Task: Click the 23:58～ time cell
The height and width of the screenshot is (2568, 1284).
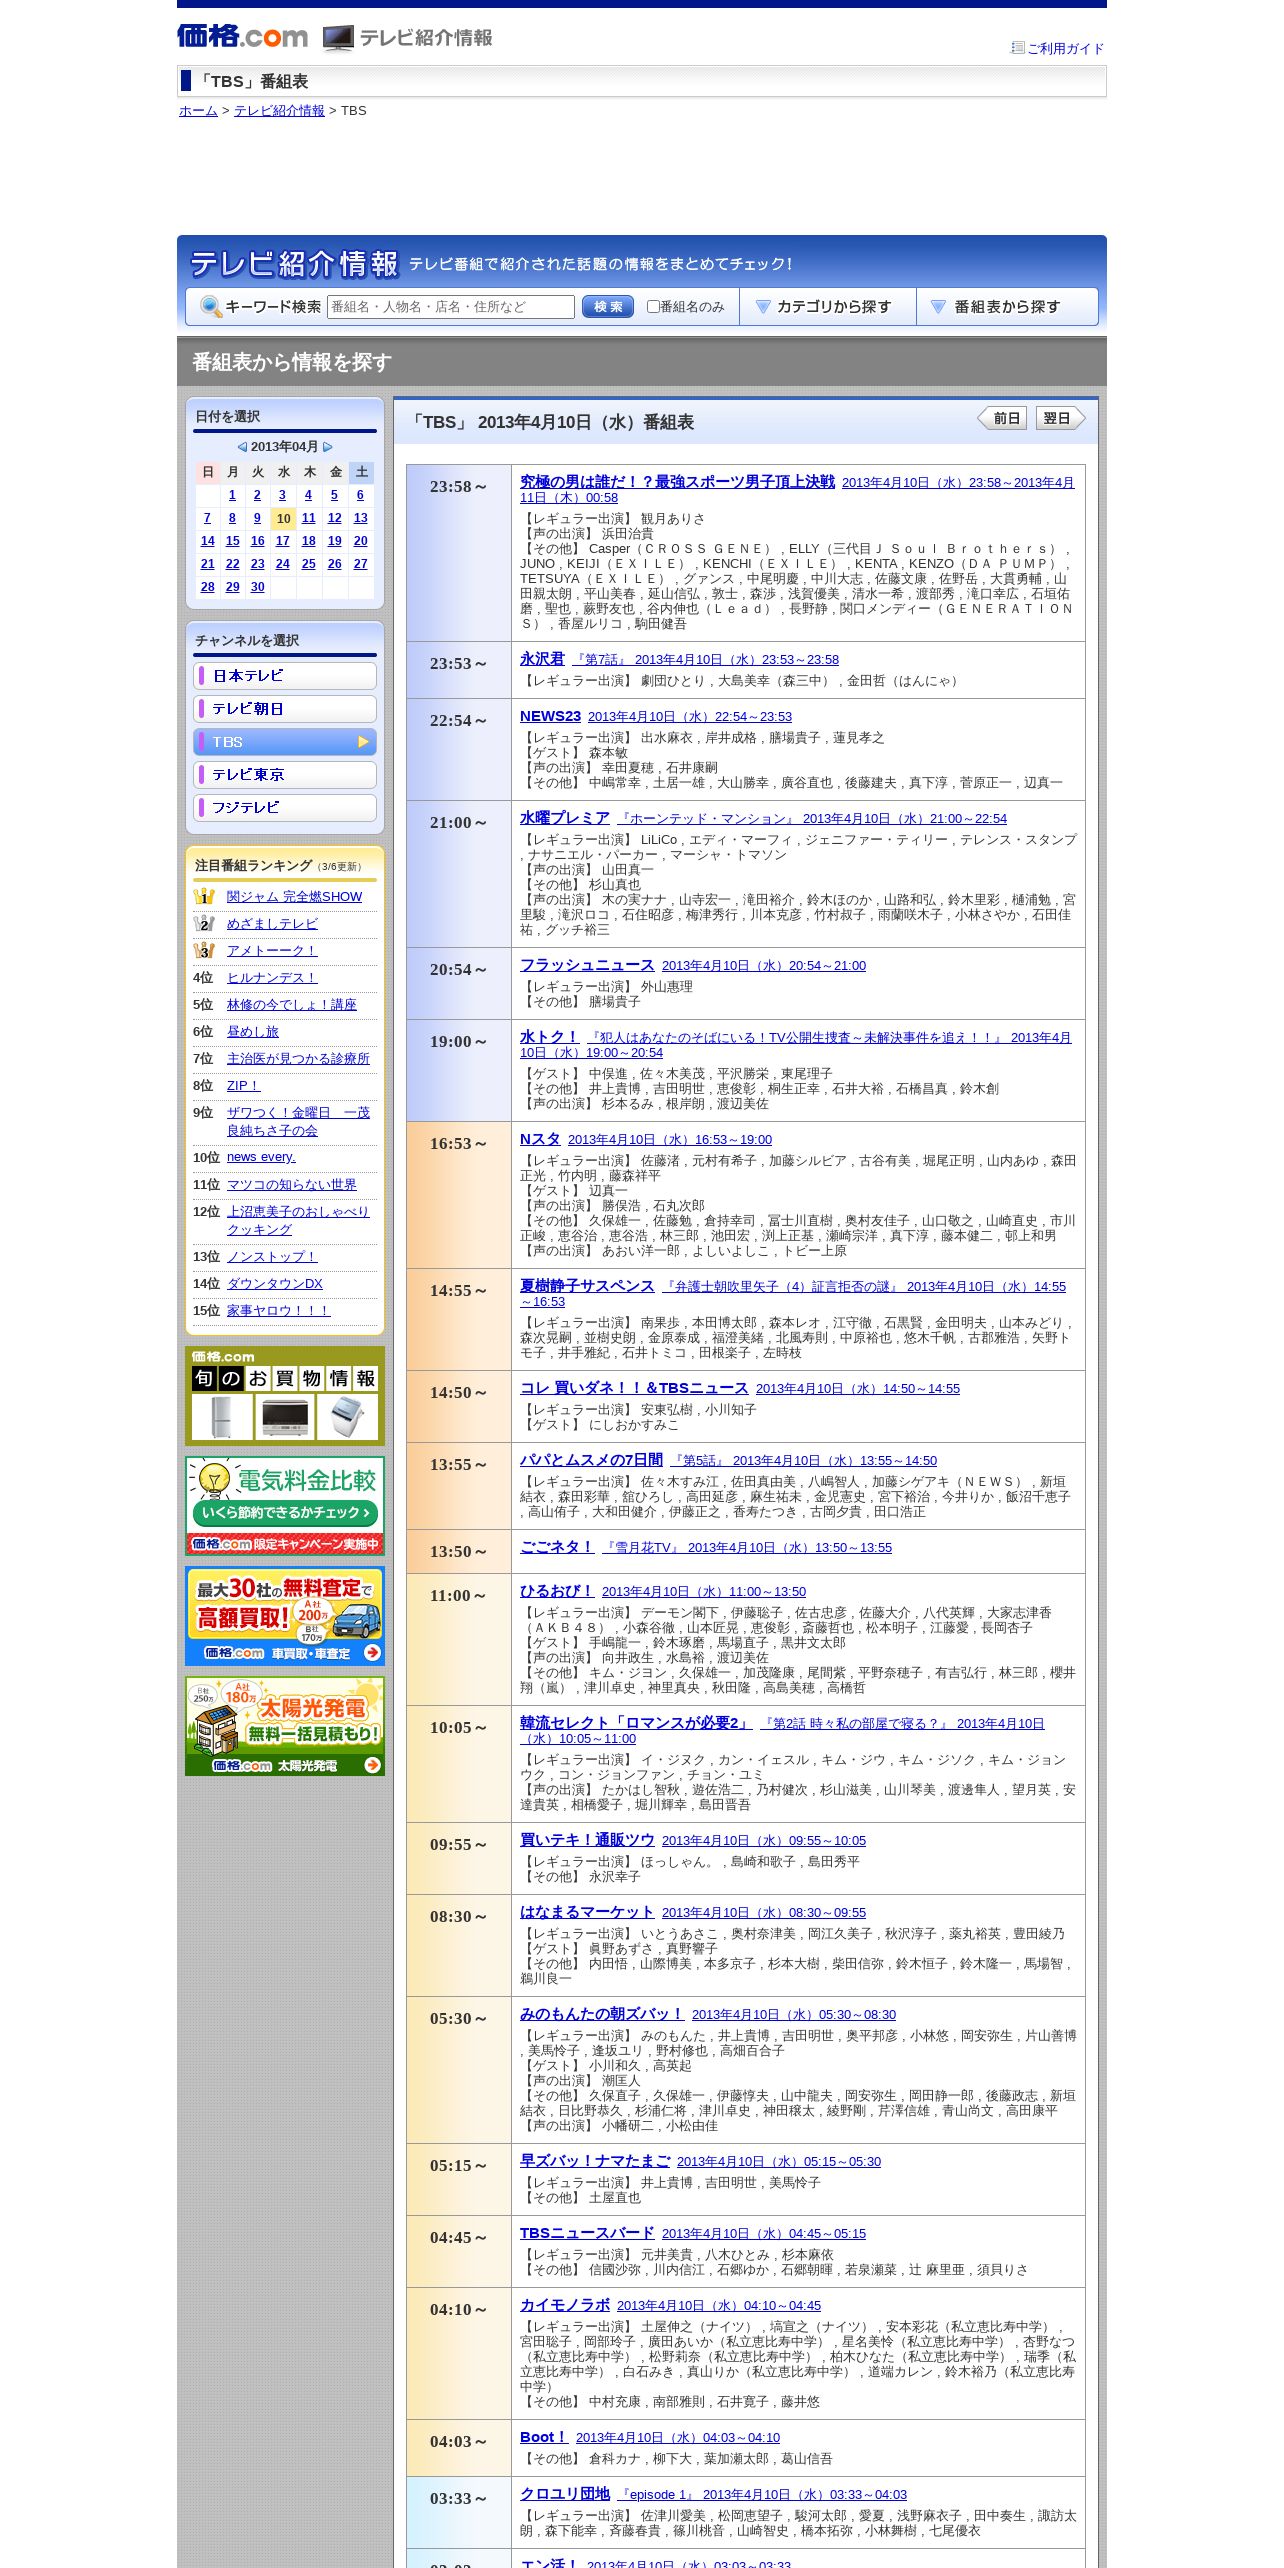Action: (459, 553)
